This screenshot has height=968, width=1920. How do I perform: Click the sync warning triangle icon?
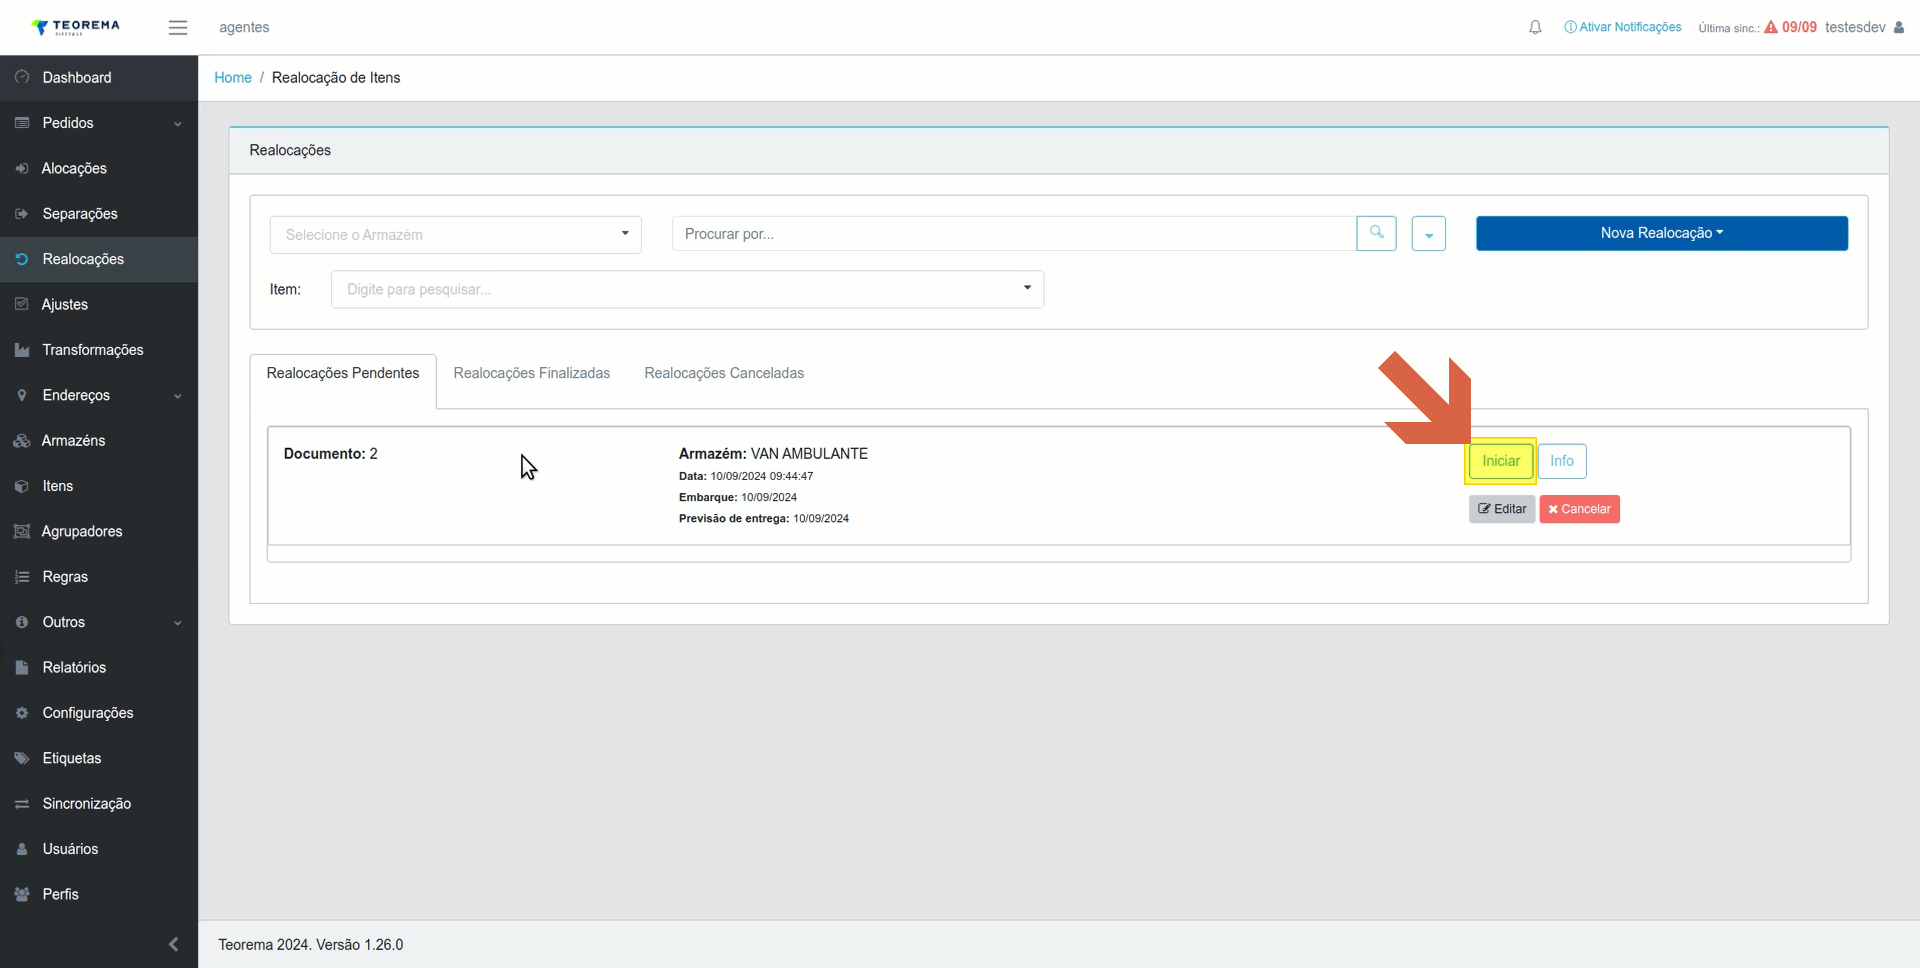click(x=1771, y=27)
